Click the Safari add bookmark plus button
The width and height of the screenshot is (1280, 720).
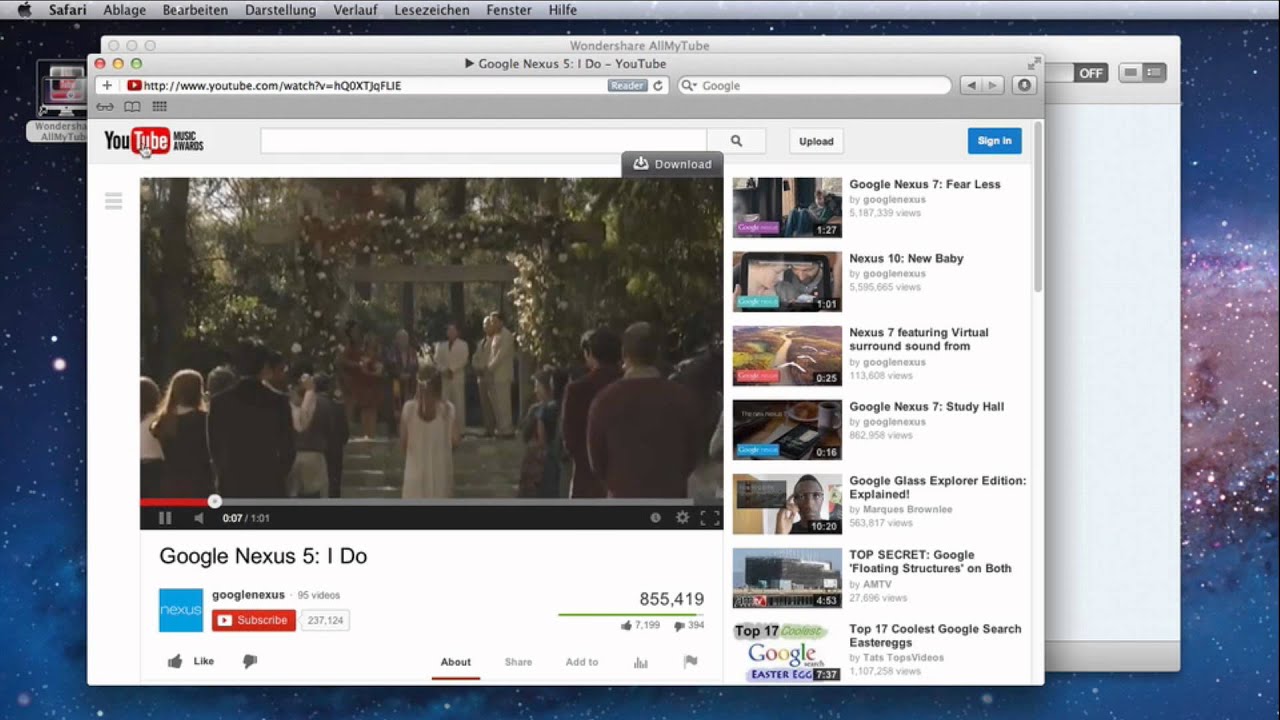[x=107, y=86]
